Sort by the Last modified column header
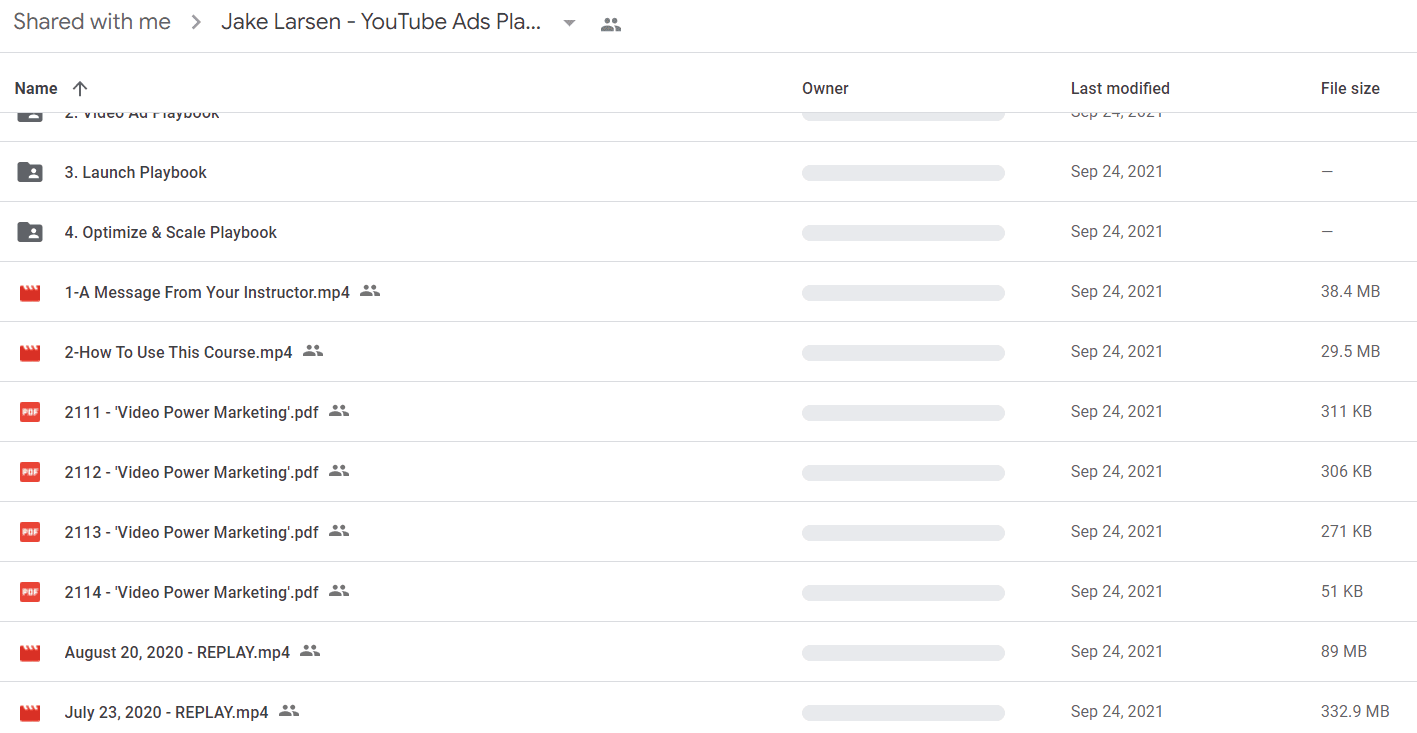Screen dimensions: 1417x733 click(1120, 88)
